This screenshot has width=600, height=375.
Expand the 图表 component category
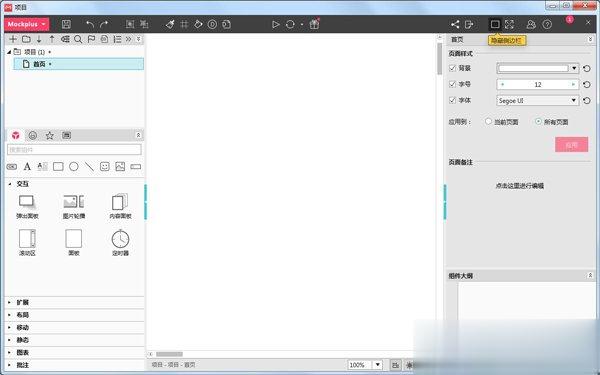(x=10, y=352)
